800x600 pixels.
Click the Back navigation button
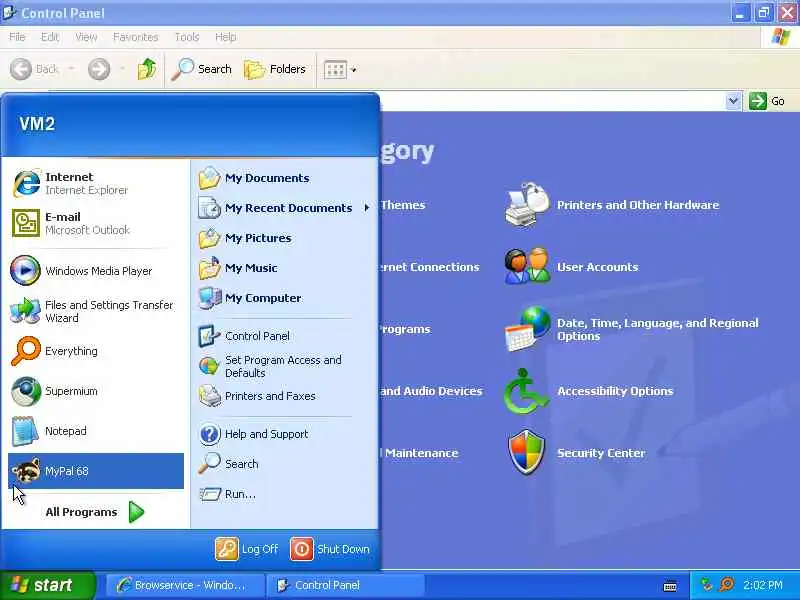point(35,69)
